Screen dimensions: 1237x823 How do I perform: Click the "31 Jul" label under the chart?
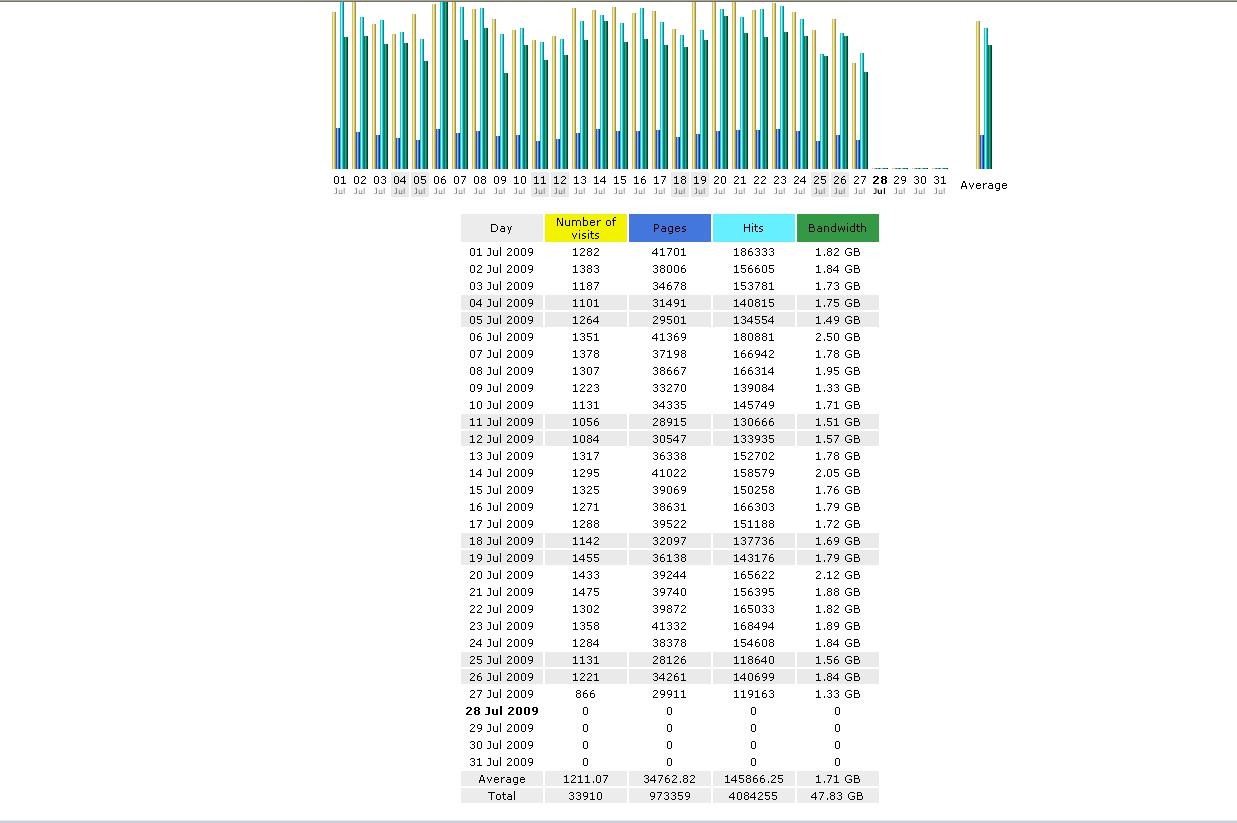click(x=939, y=184)
